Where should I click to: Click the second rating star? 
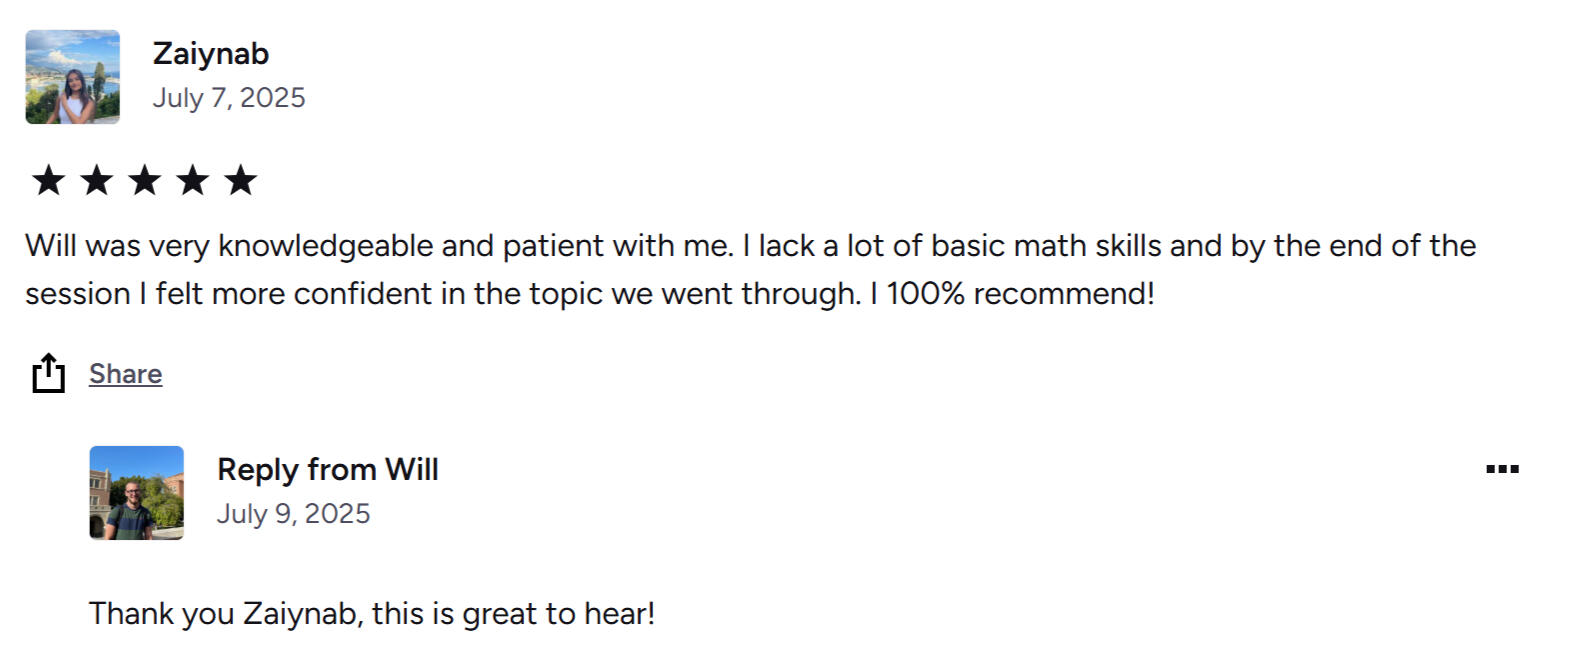pyautogui.click(x=96, y=181)
